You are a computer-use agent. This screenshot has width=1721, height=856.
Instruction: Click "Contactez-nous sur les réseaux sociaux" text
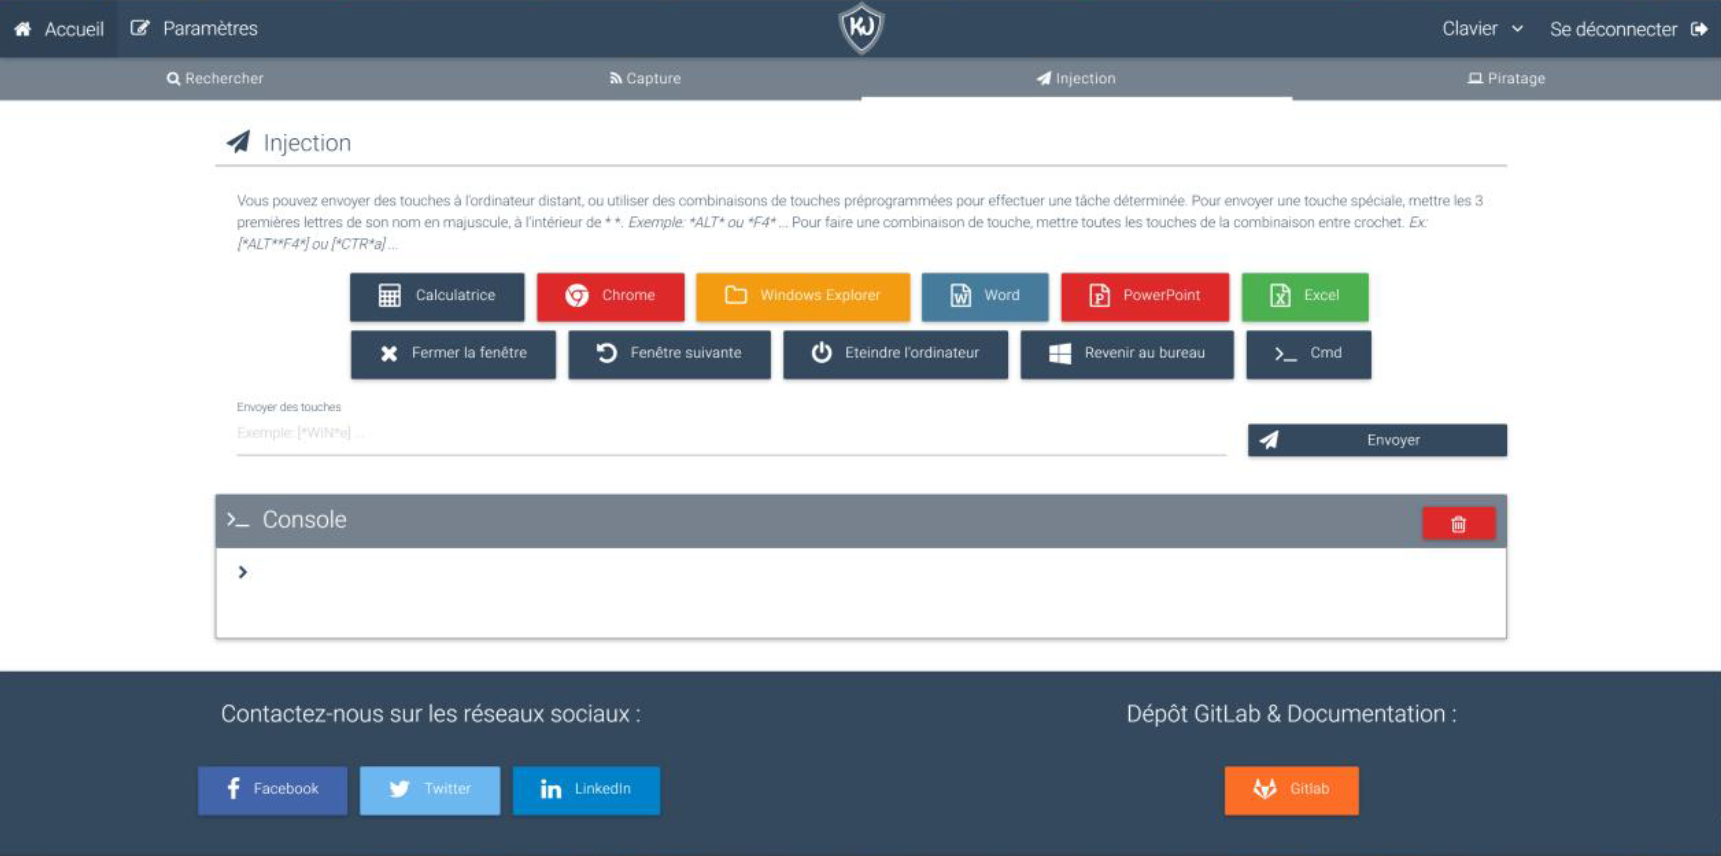coord(431,714)
